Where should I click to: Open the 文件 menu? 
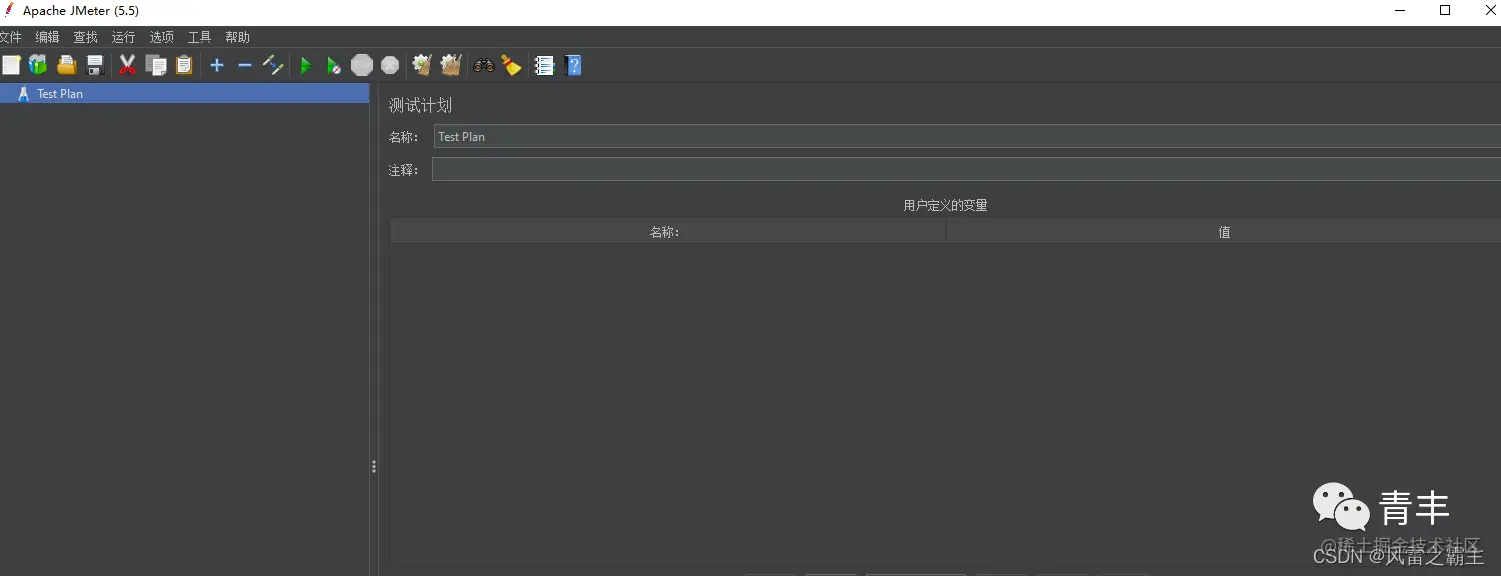click(10, 37)
